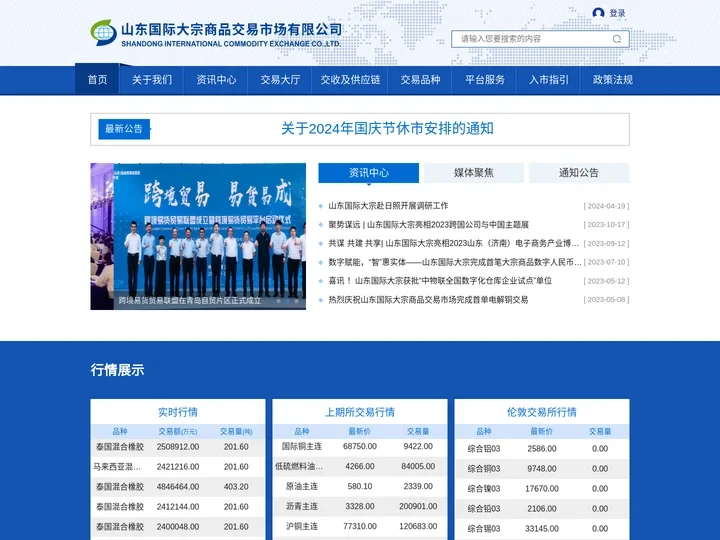The width and height of the screenshot is (720, 540).
Task: Switch to the 媒体聚焦 tab
Action: coord(473,173)
